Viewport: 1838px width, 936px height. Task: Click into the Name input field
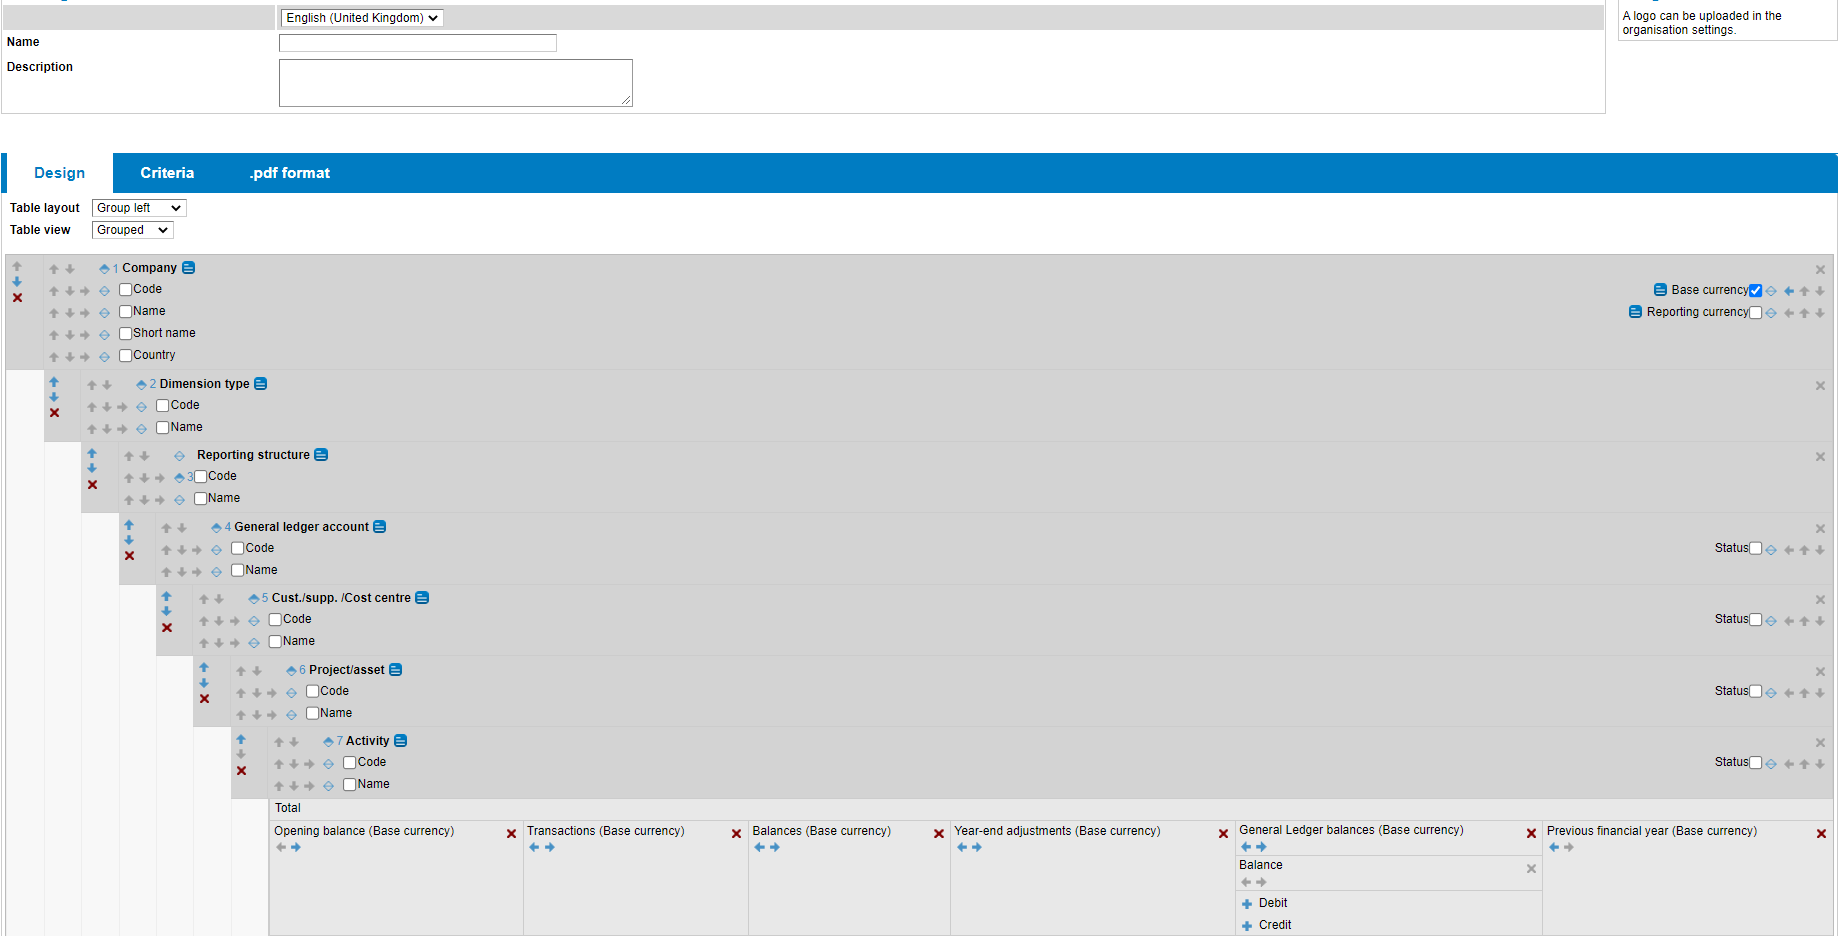point(418,43)
